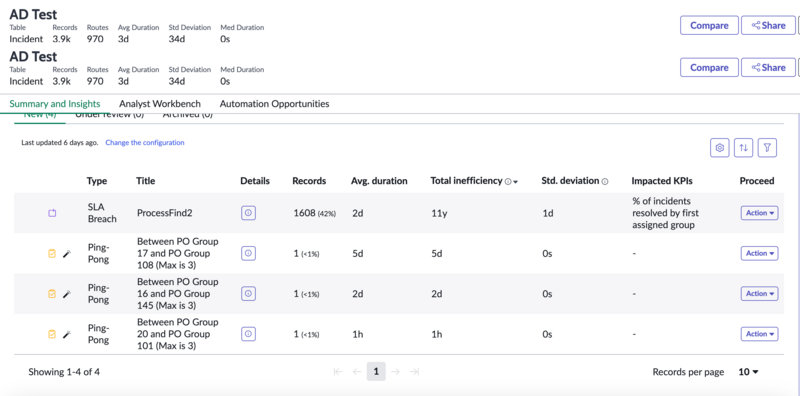Open table settings gear icon
This screenshot has width=800, height=396.
coord(719,148)
